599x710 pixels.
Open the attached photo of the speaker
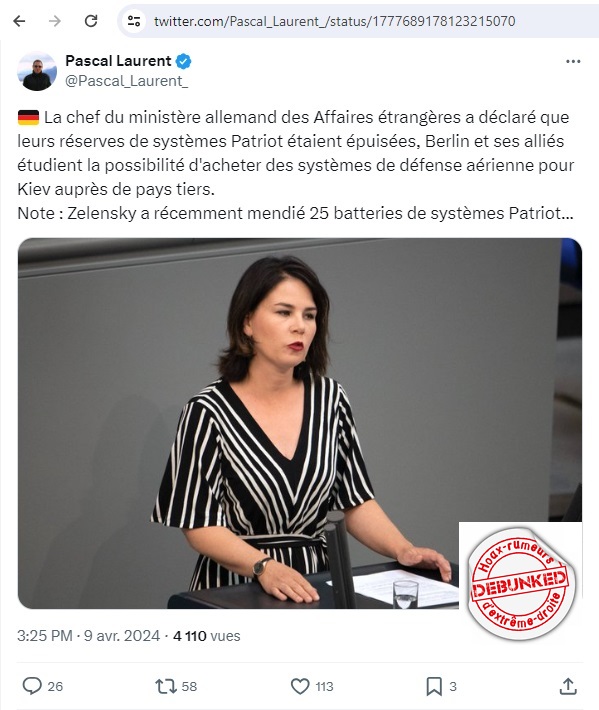pyautogui.click(x=300, y=423)
